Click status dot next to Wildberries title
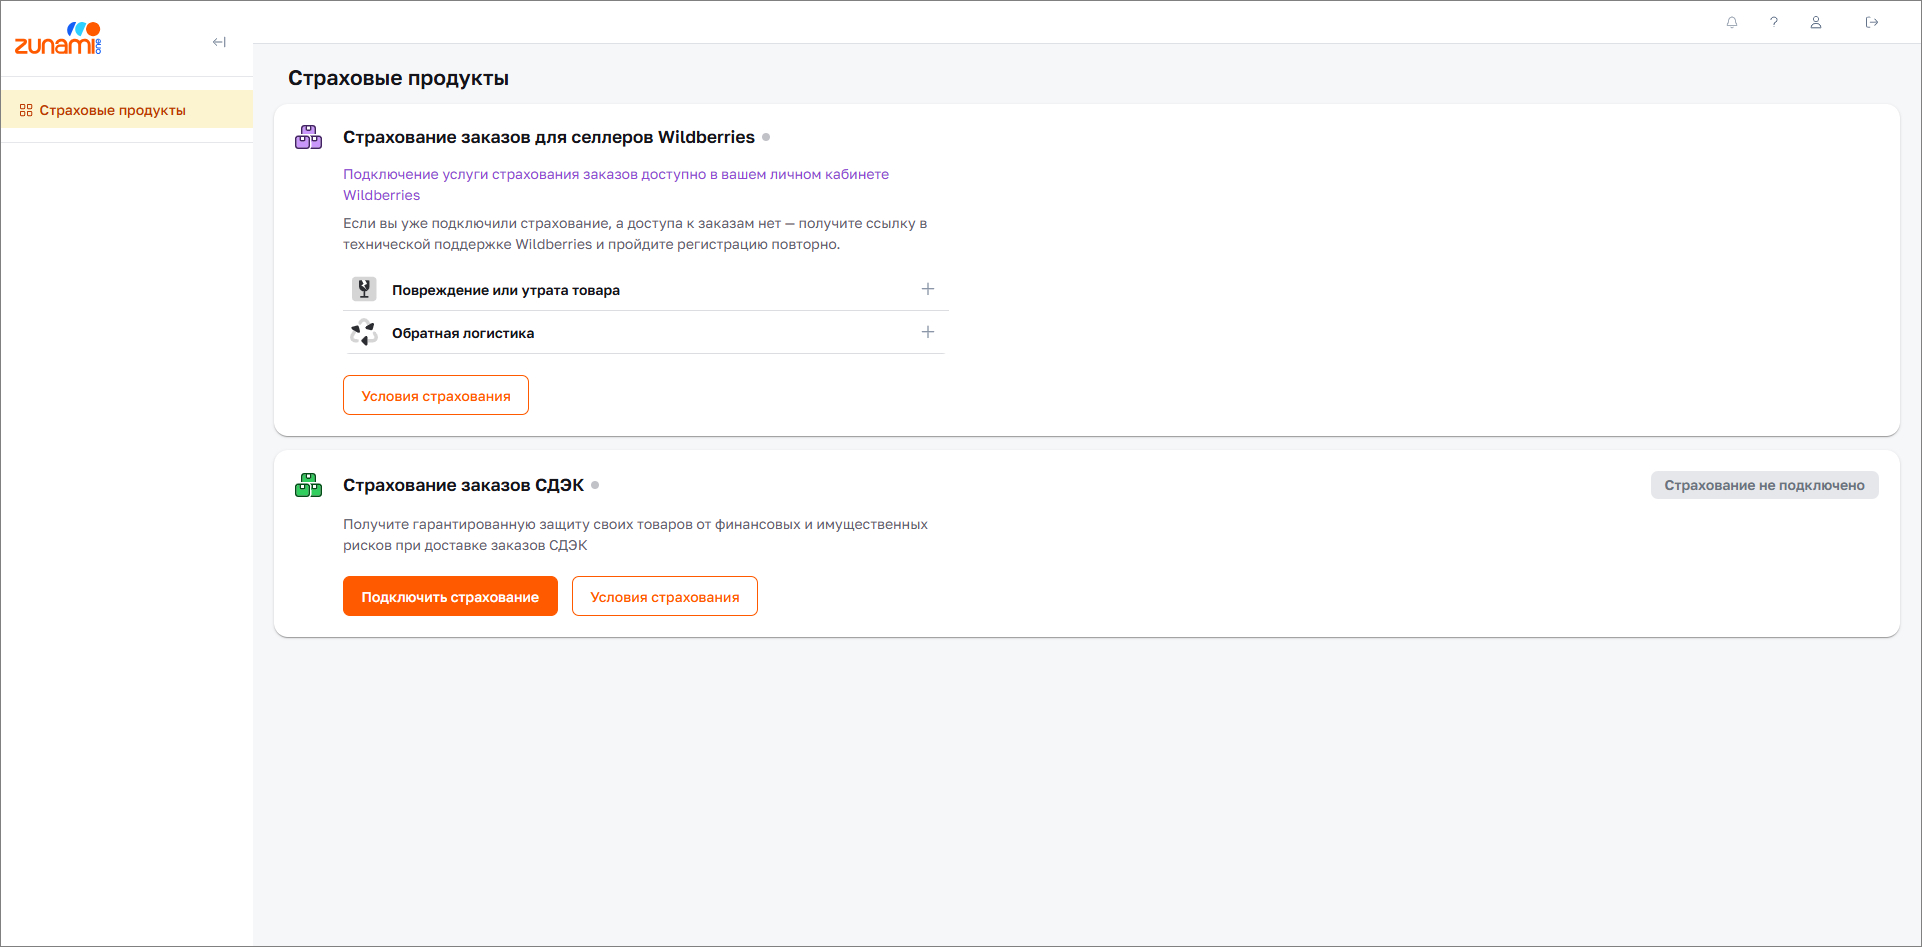Viewport: 1922px width, 947px height. click(x=766, y=137)
